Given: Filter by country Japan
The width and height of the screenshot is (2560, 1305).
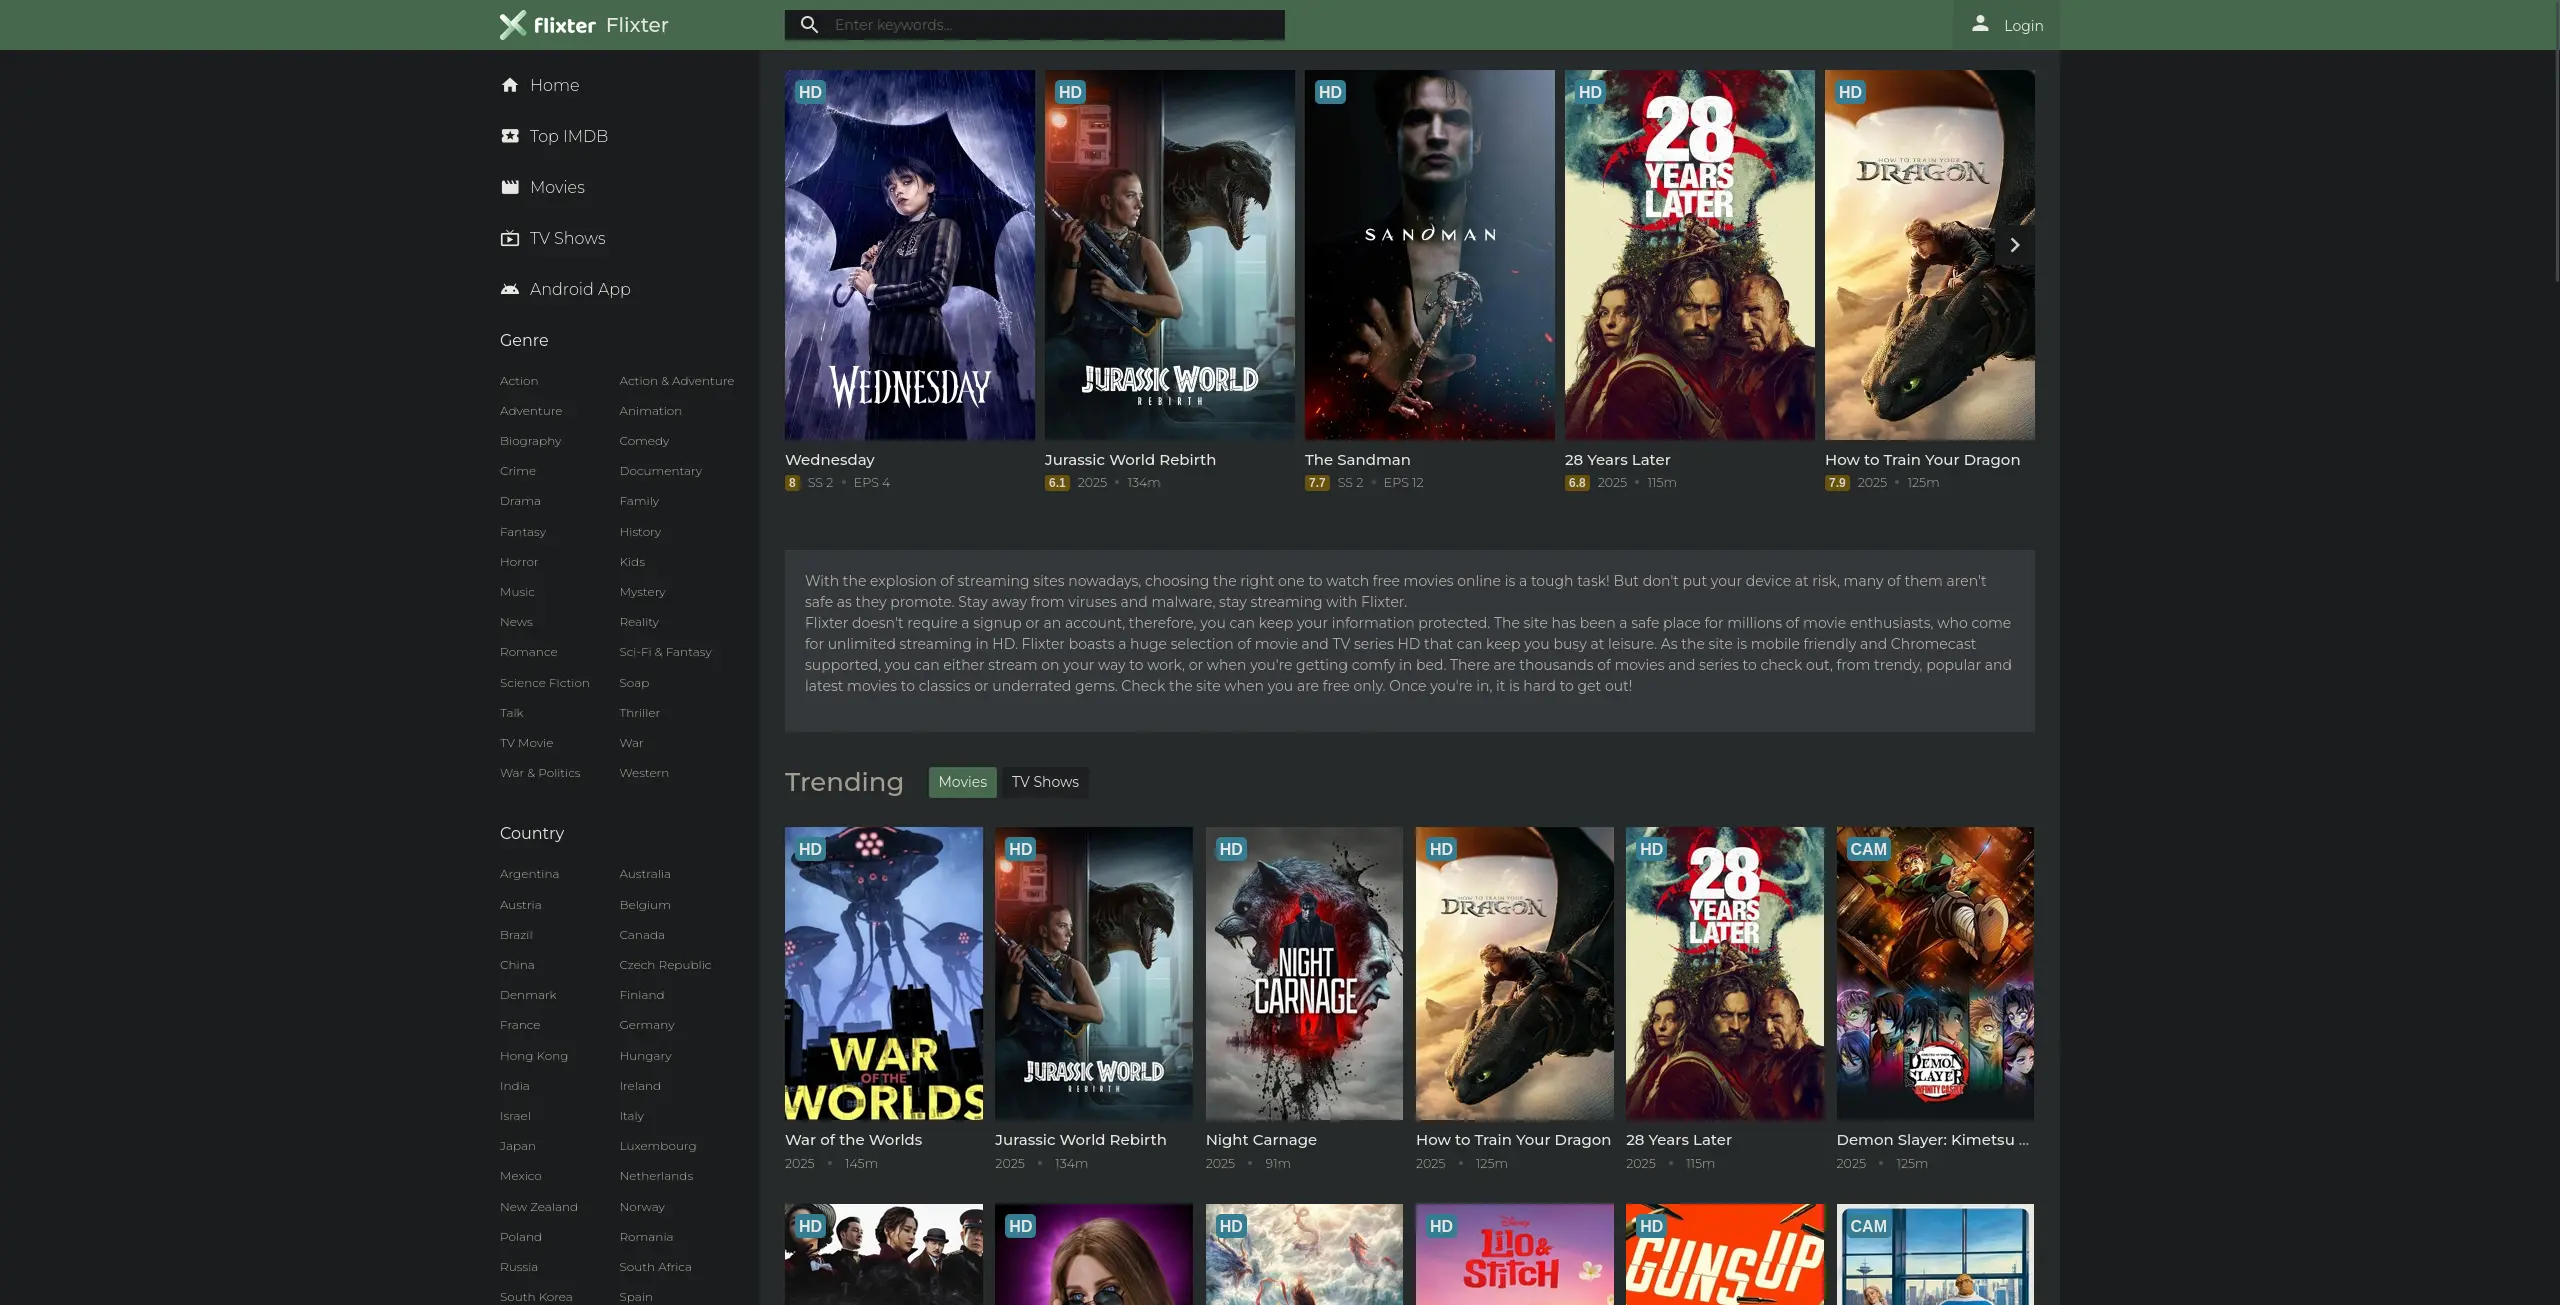Looking at the screenshot, I should click(518, 1146).
